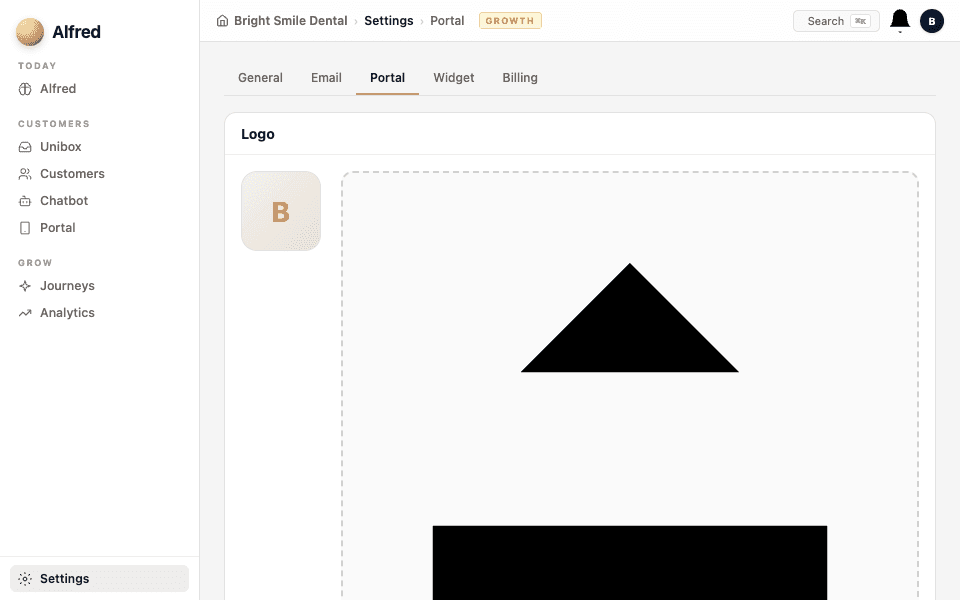Click the Chatbot robot icon
960x600 pixels.
pyautogui.click(x=25, y=201)
